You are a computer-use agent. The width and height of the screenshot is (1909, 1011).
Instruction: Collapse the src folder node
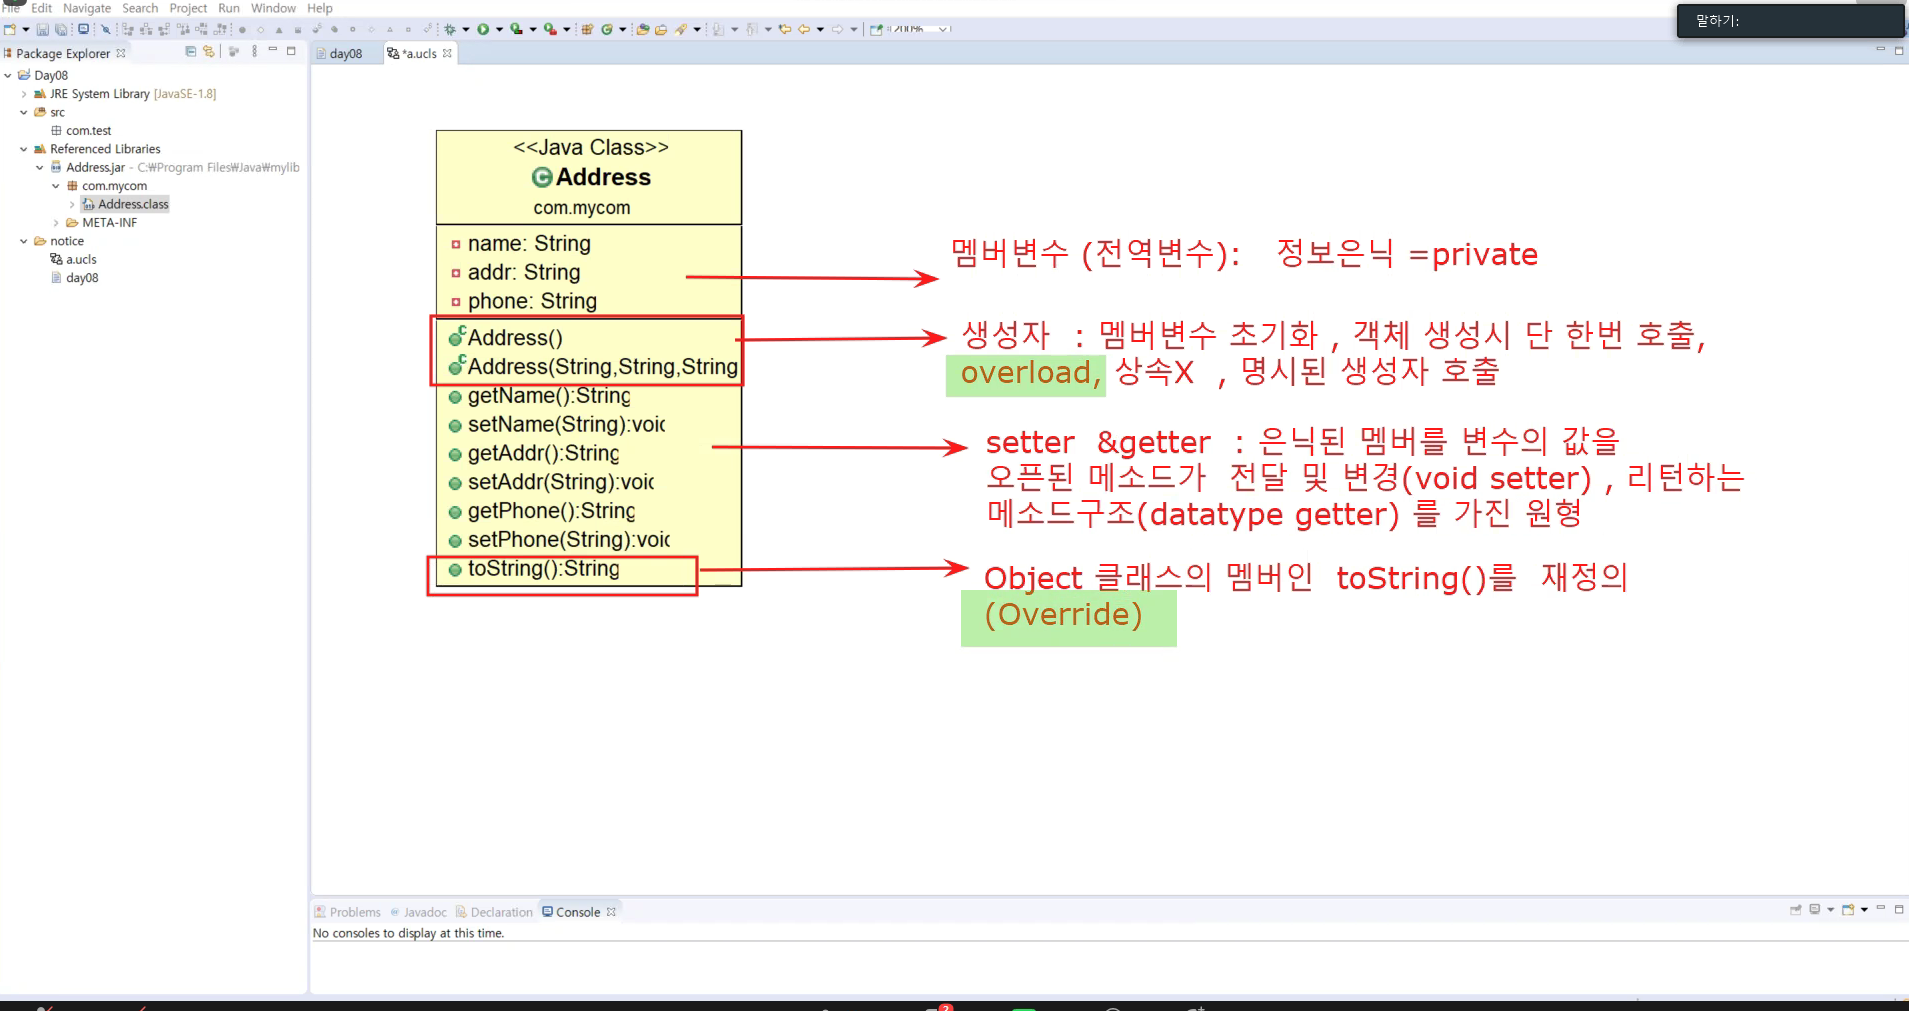[24, 112]
